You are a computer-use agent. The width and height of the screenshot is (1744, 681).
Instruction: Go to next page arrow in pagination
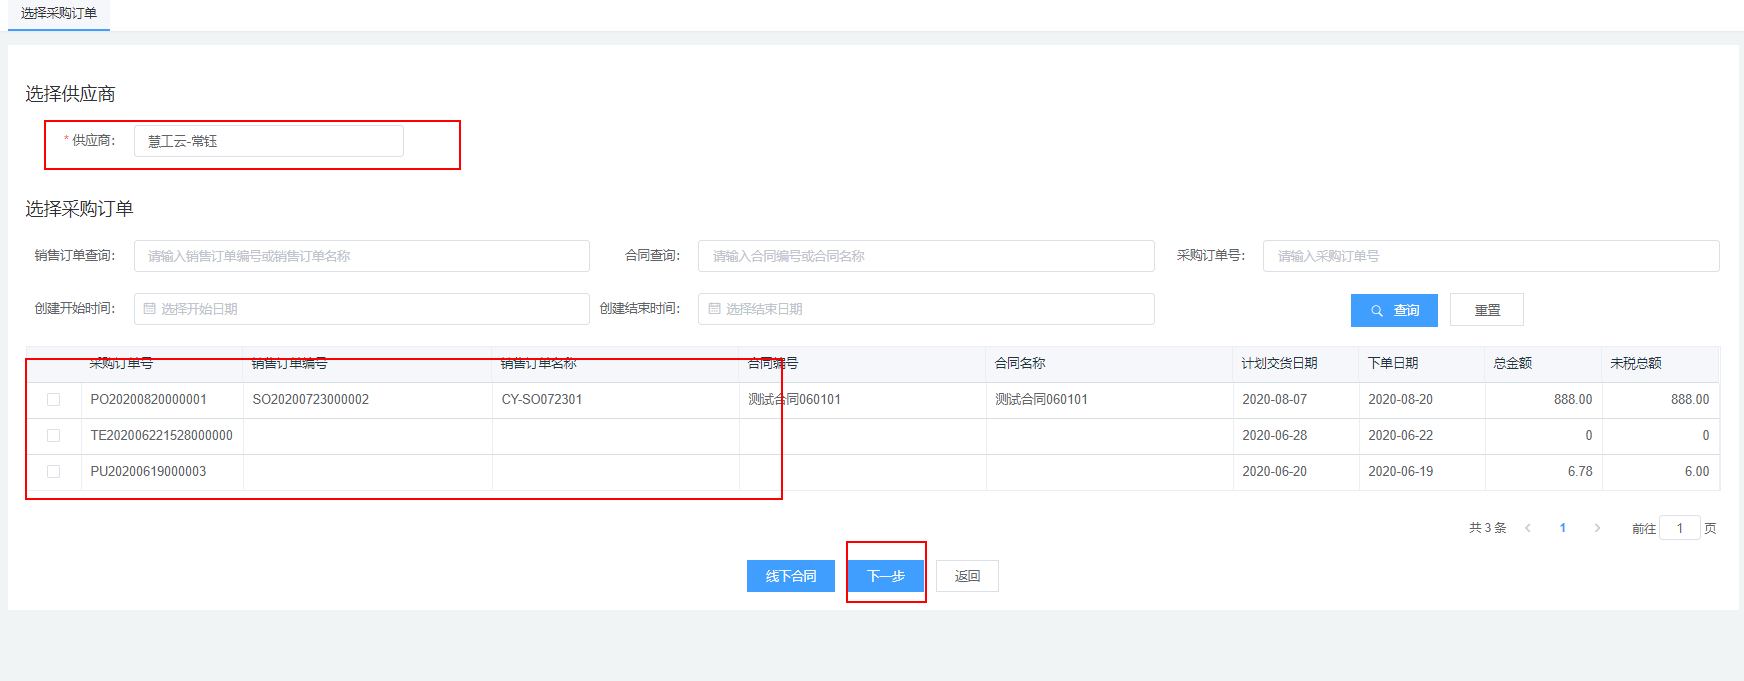tap(1597, 528)
